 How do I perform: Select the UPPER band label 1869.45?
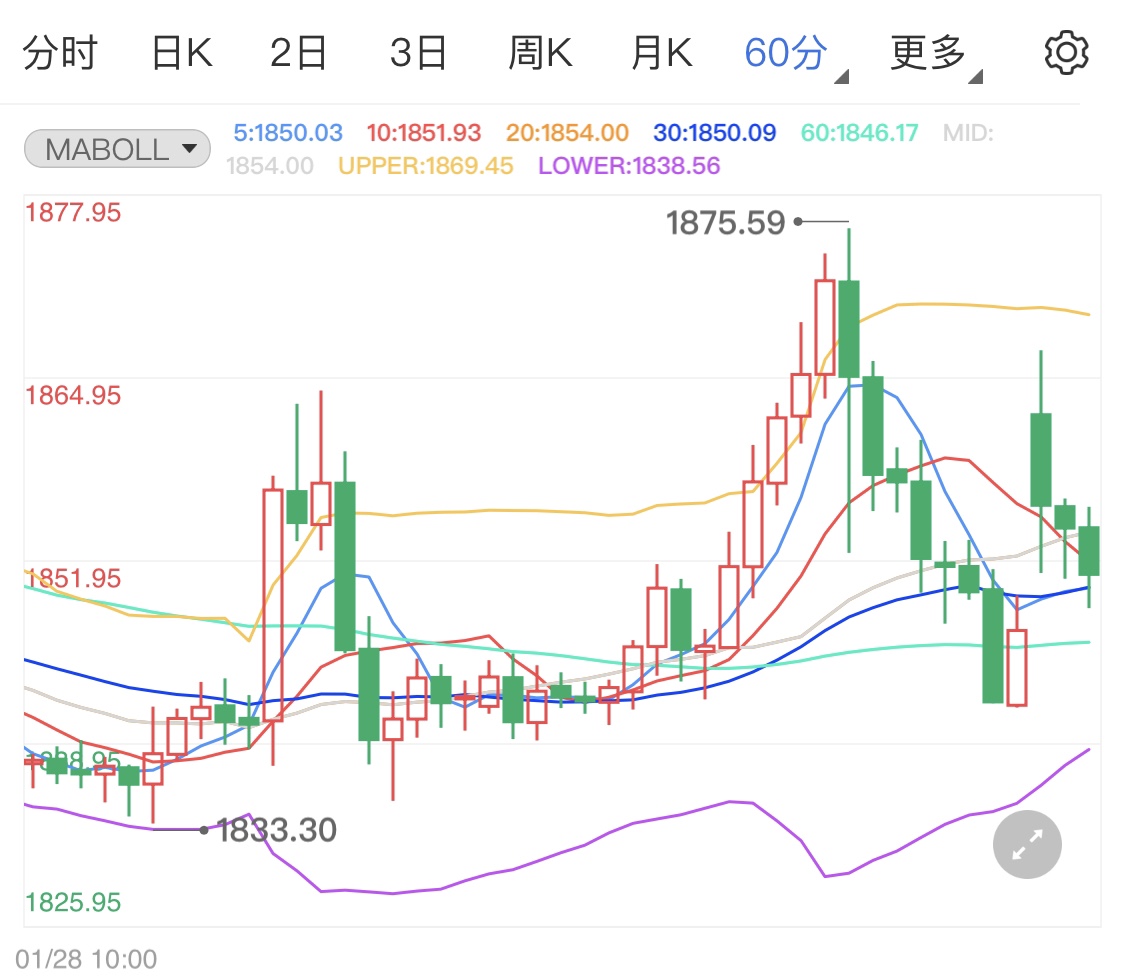[424, 165]
